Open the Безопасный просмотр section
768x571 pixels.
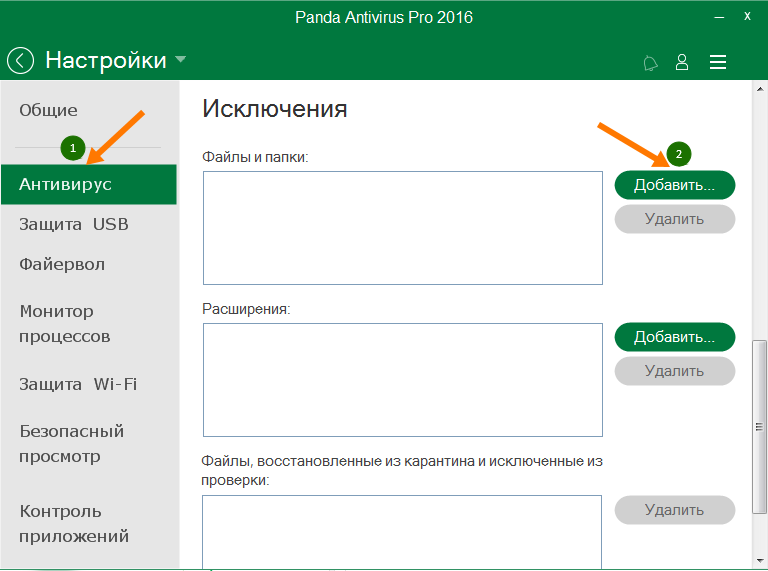(72, 443)
